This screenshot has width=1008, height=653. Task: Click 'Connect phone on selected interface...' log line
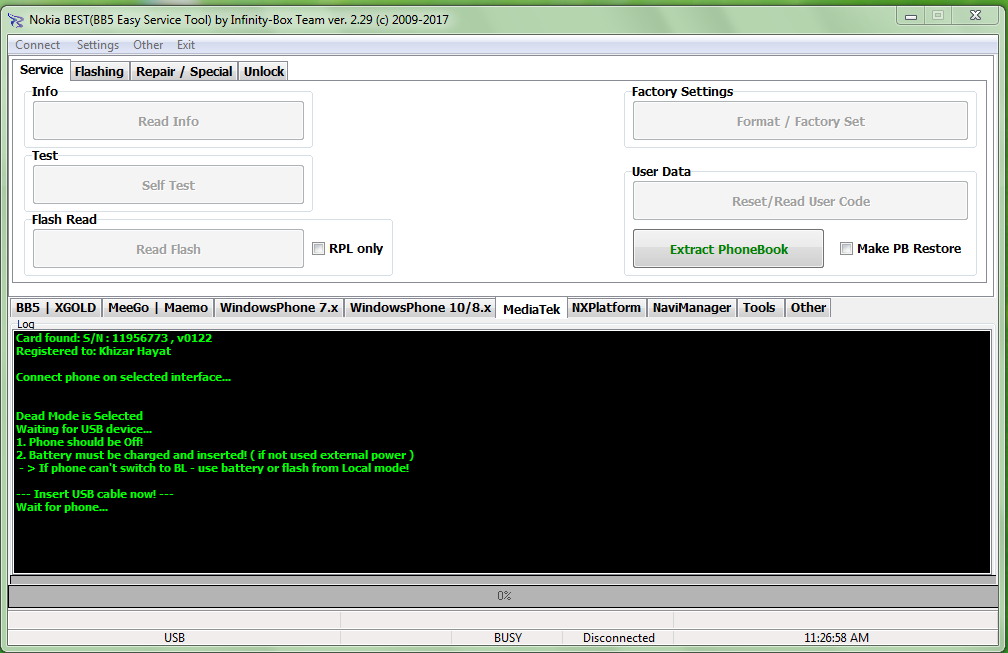click(x=123, y=377)
